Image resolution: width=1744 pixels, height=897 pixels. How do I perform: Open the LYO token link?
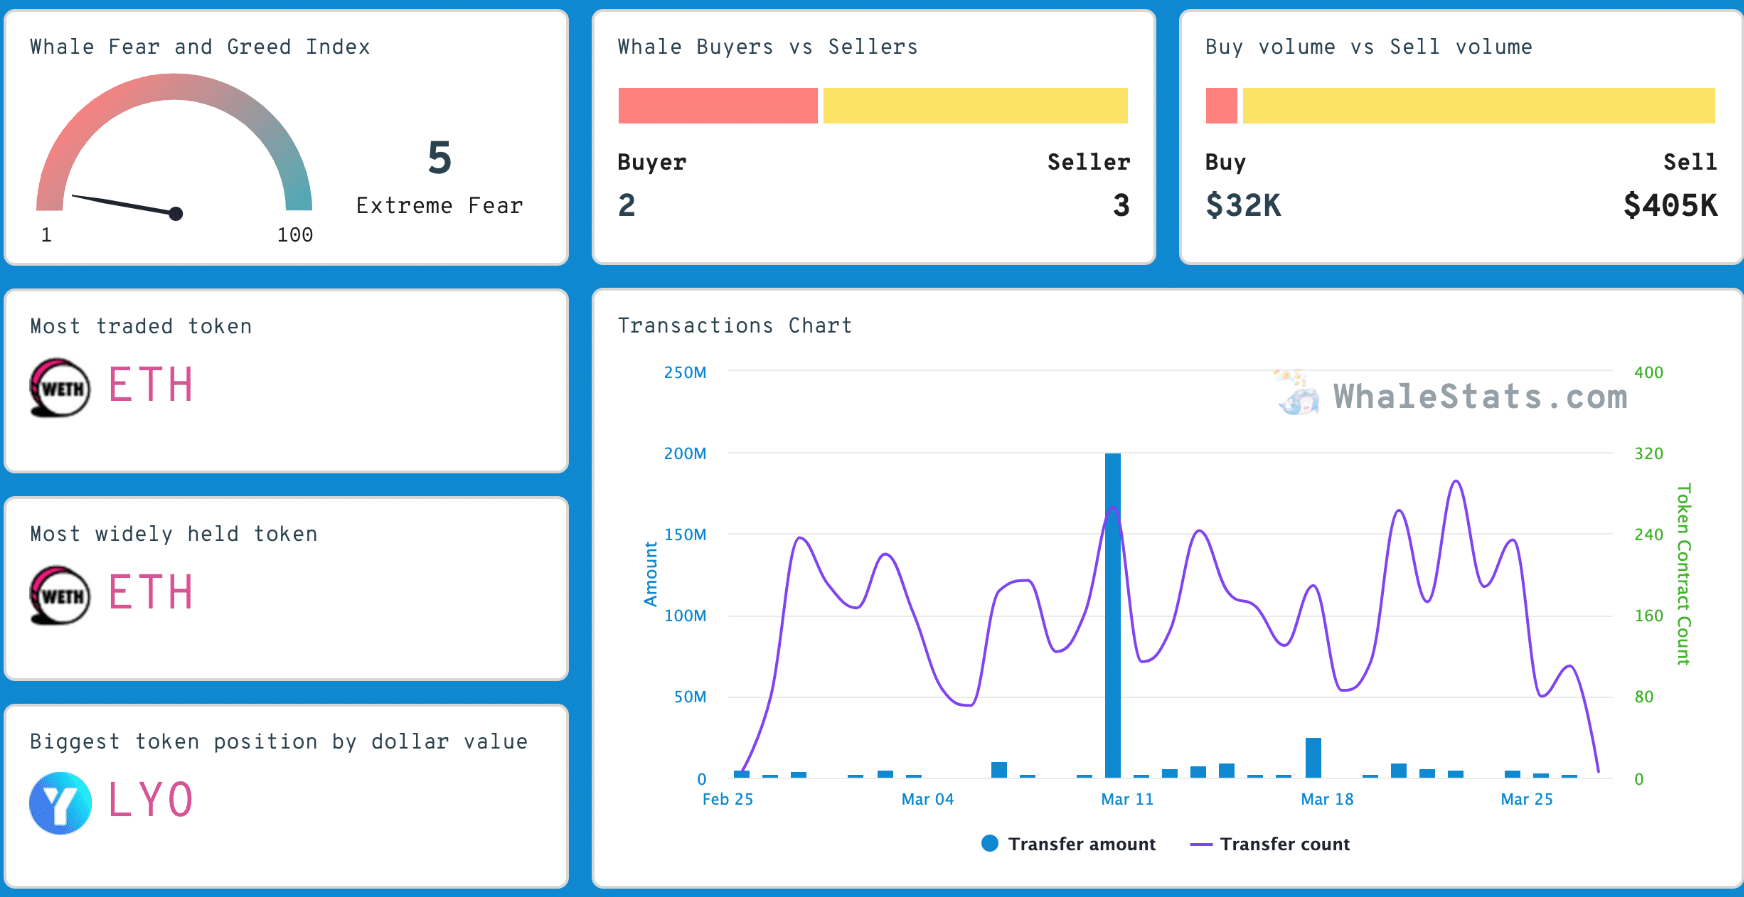[x=151, y=800]
